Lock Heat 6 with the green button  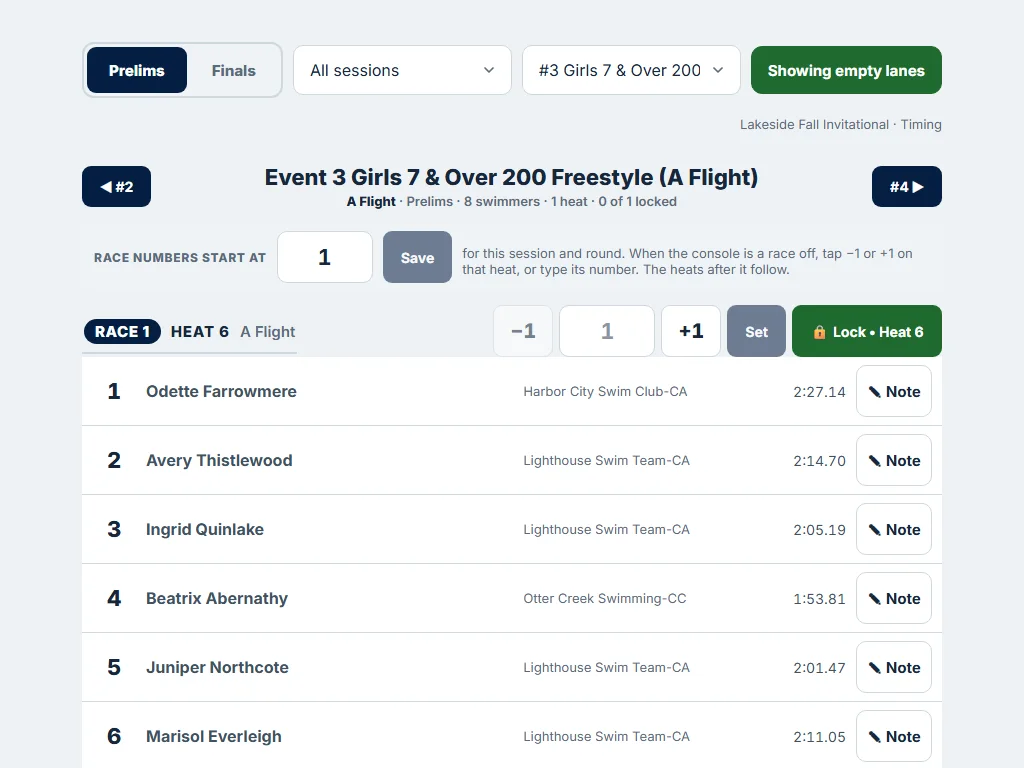click(x=867, y=331)
